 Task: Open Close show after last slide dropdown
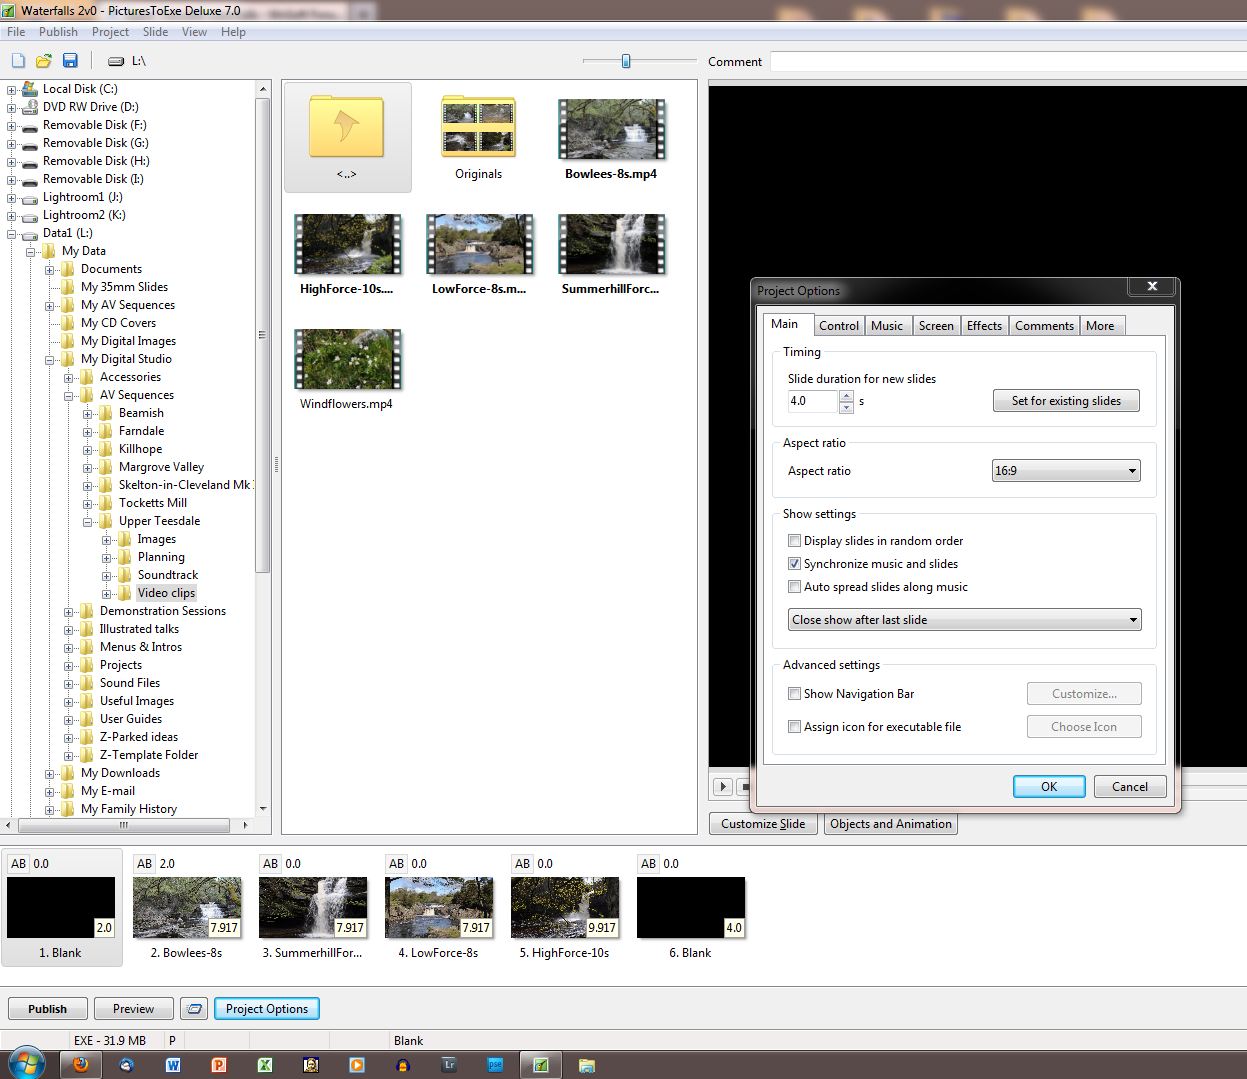click(x=964, y=620)
